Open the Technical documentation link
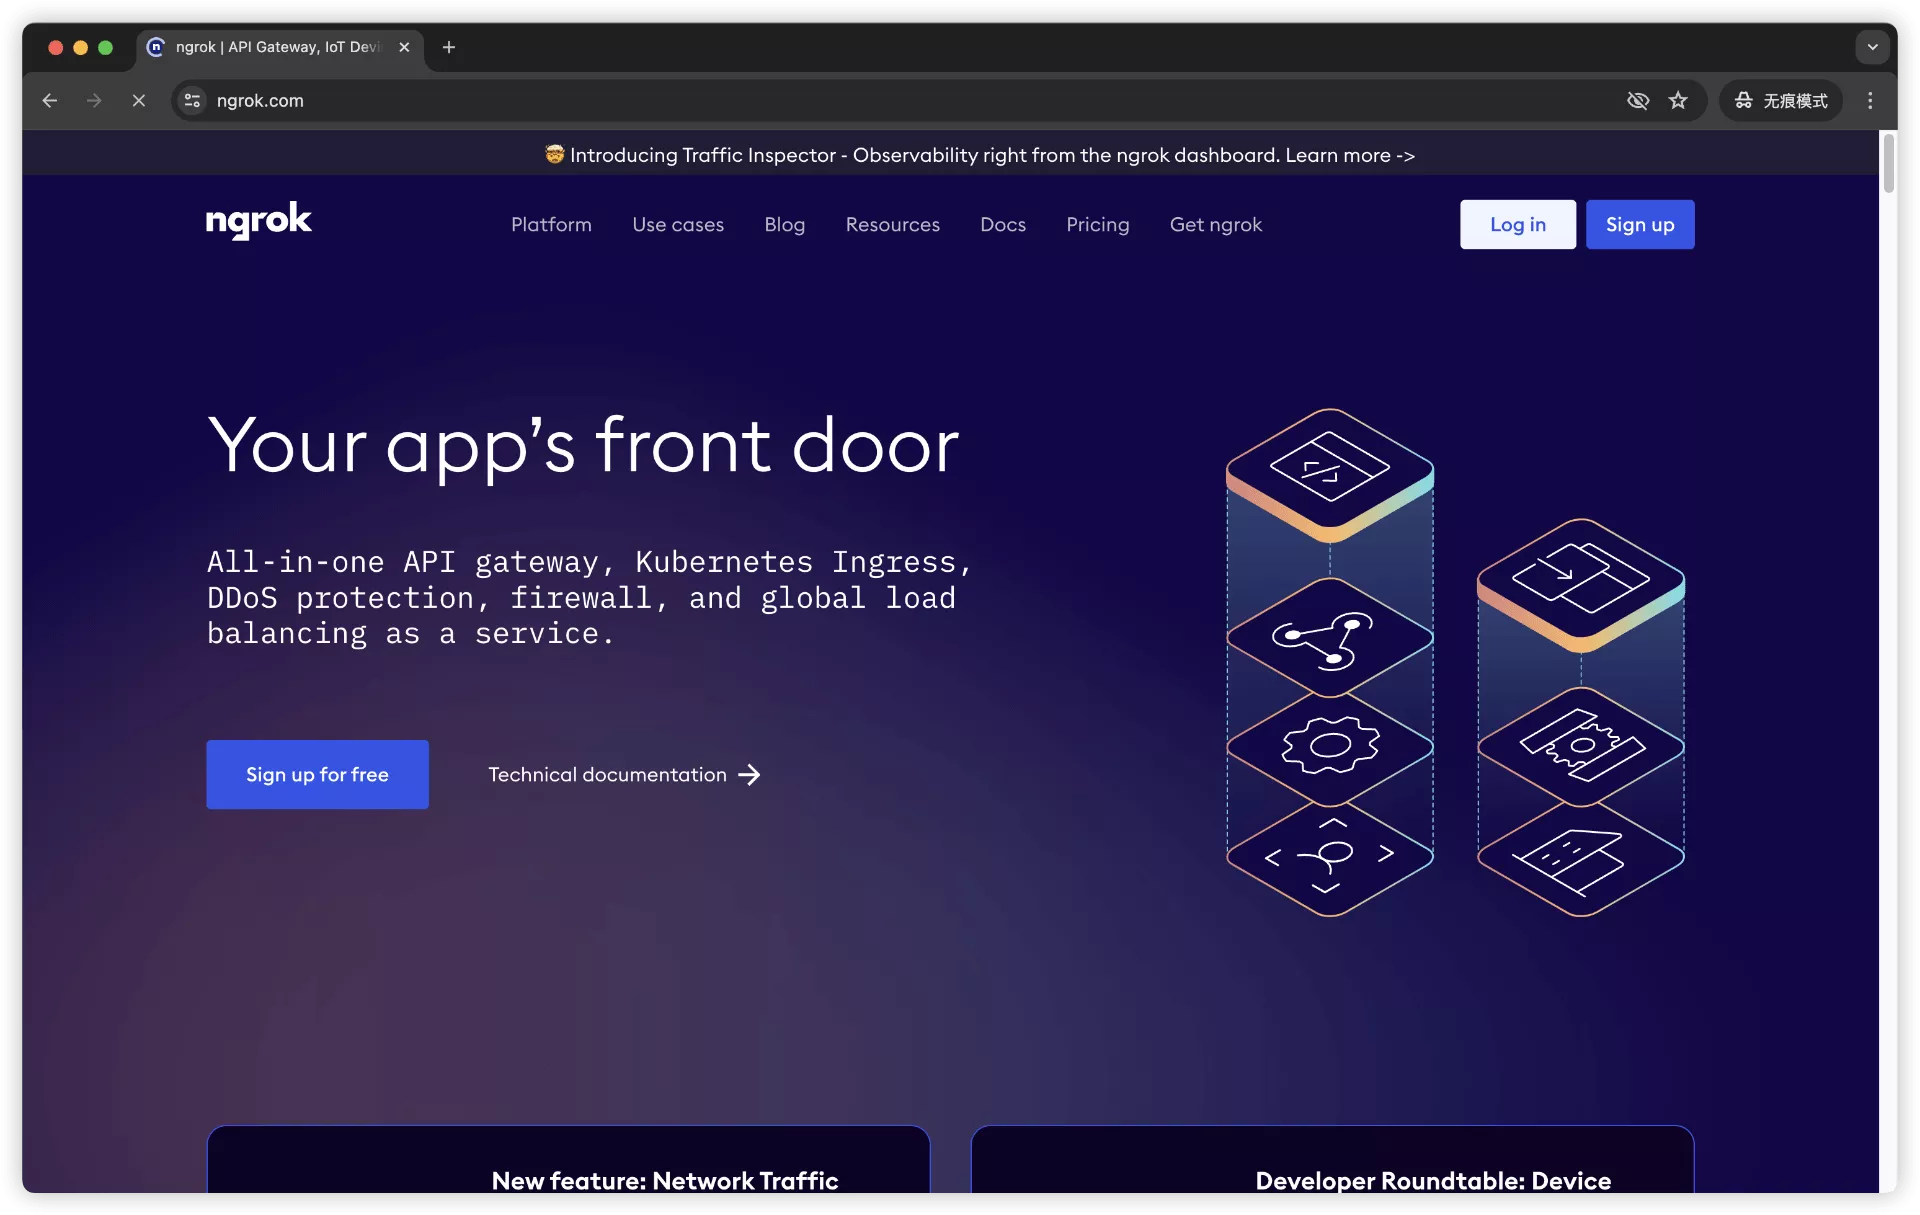 625,775
